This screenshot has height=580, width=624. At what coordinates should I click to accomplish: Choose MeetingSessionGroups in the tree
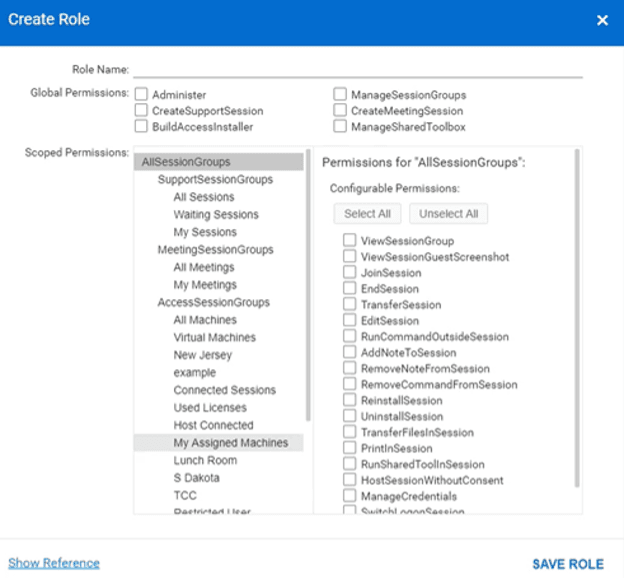point(215,250)
